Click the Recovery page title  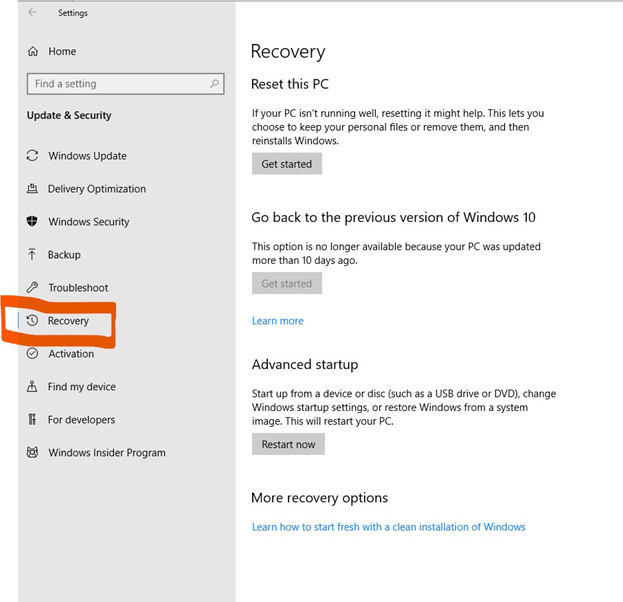click(288, 52)
